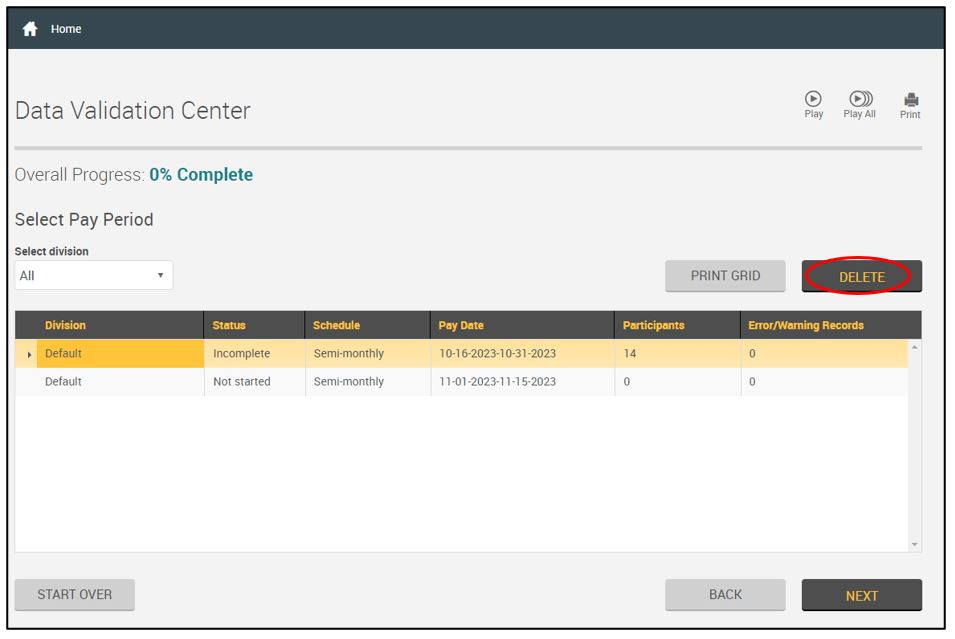
Task: Open the Home link in top bar
Action: [66, 29]
